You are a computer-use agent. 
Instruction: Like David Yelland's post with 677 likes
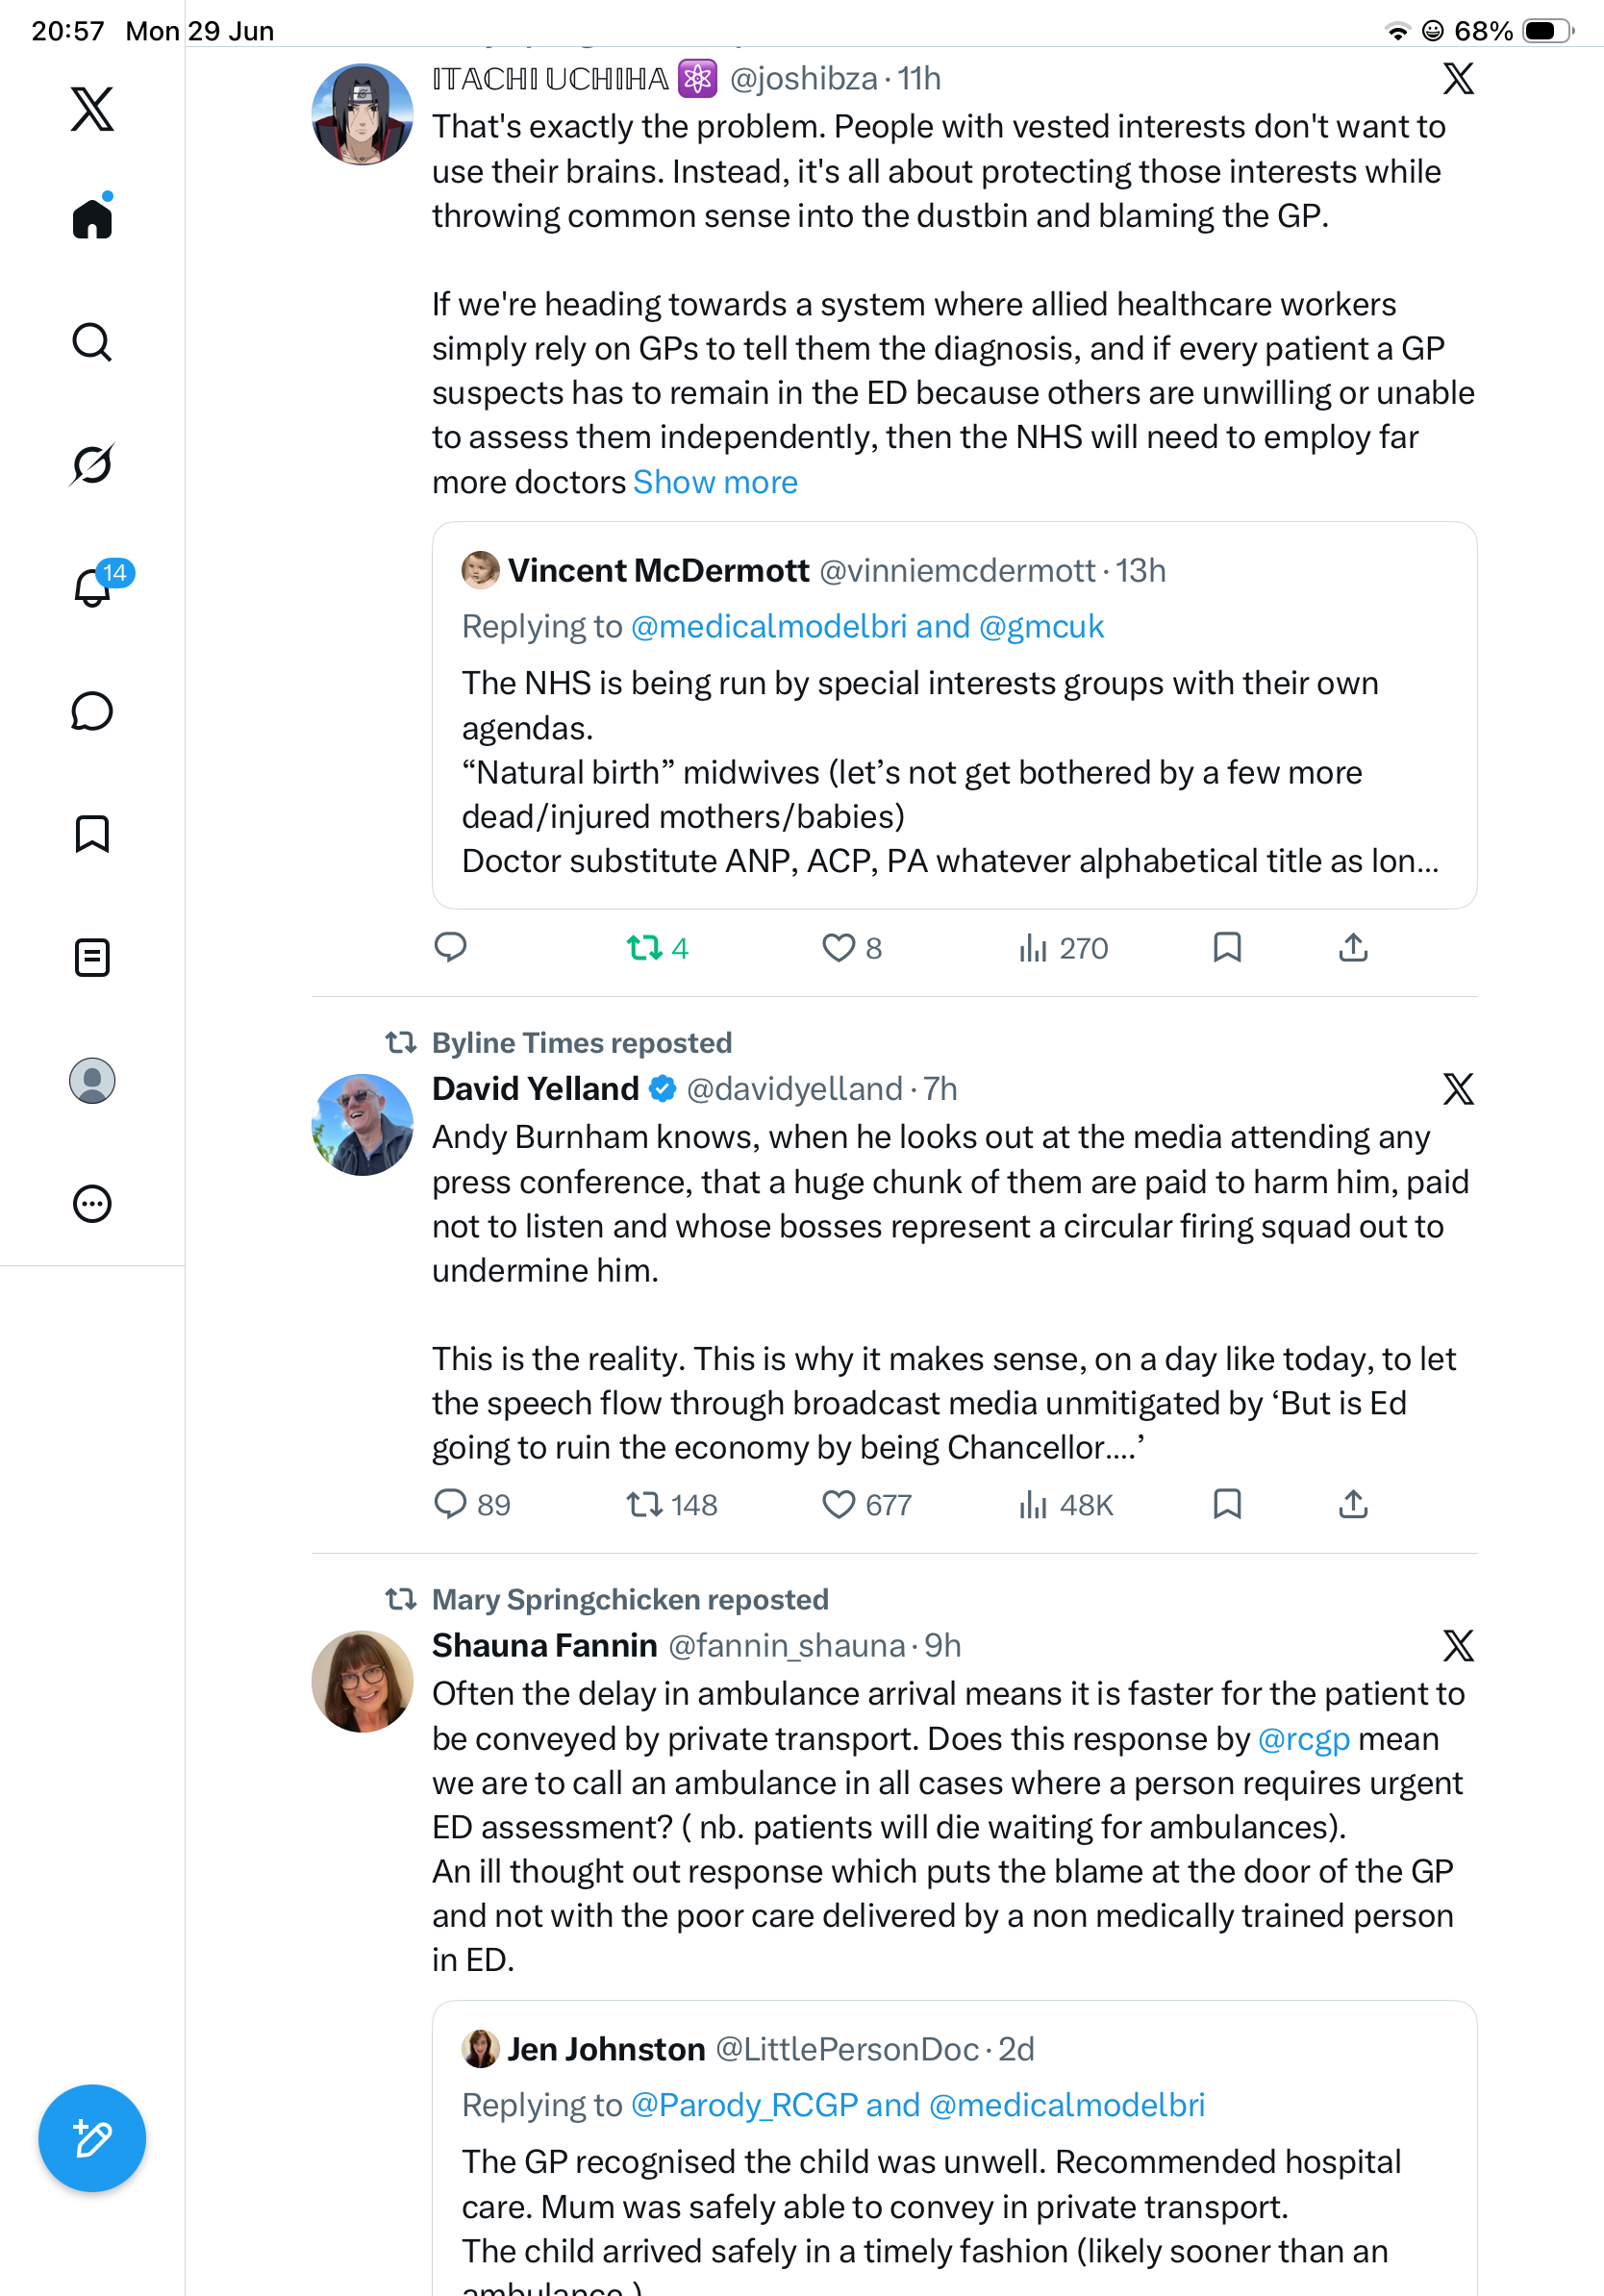pos(838,1504)
